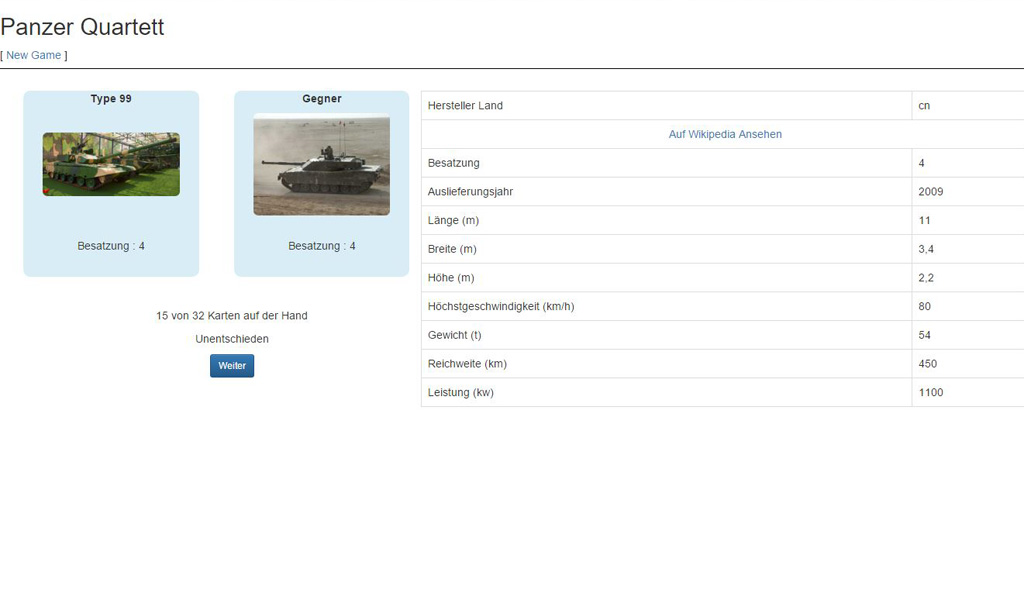Image resolution: width=1024 pixels, height=600 pixels.
Task: Click the Type 99 card title
Action: [111, 99]
